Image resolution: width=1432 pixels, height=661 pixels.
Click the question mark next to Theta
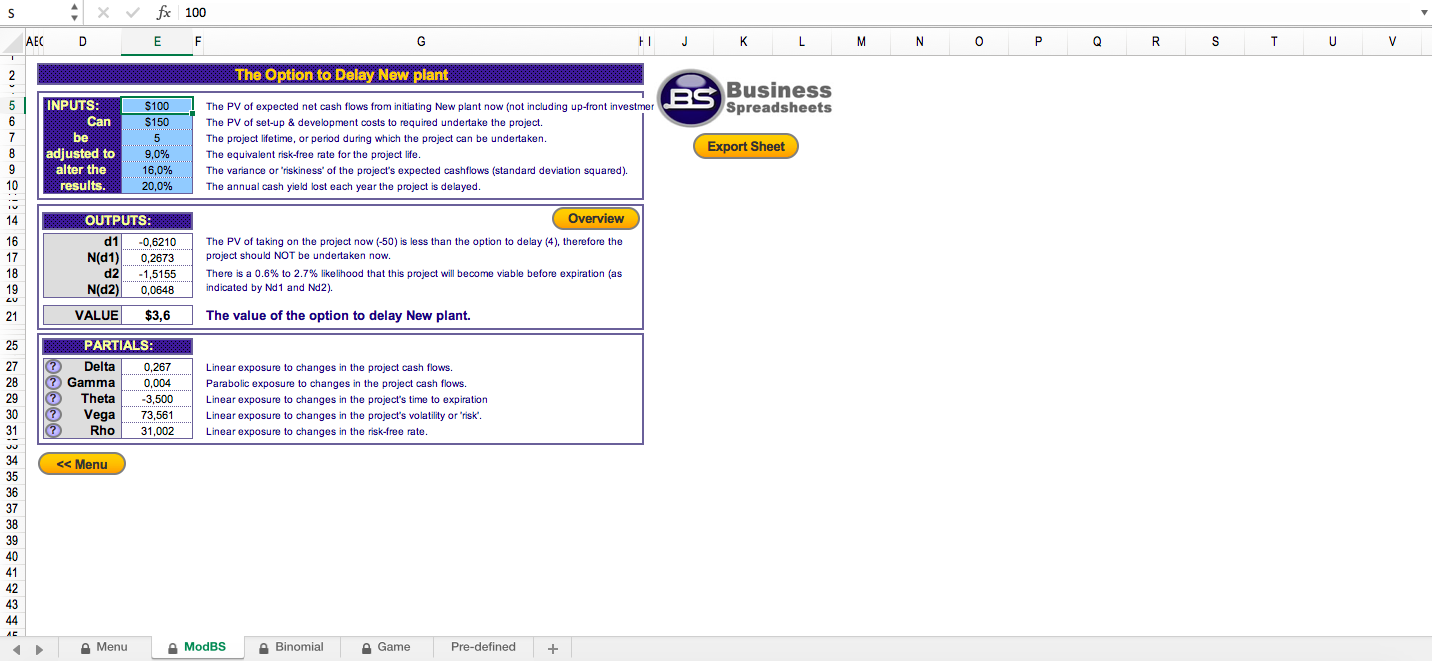pos(54,399)
